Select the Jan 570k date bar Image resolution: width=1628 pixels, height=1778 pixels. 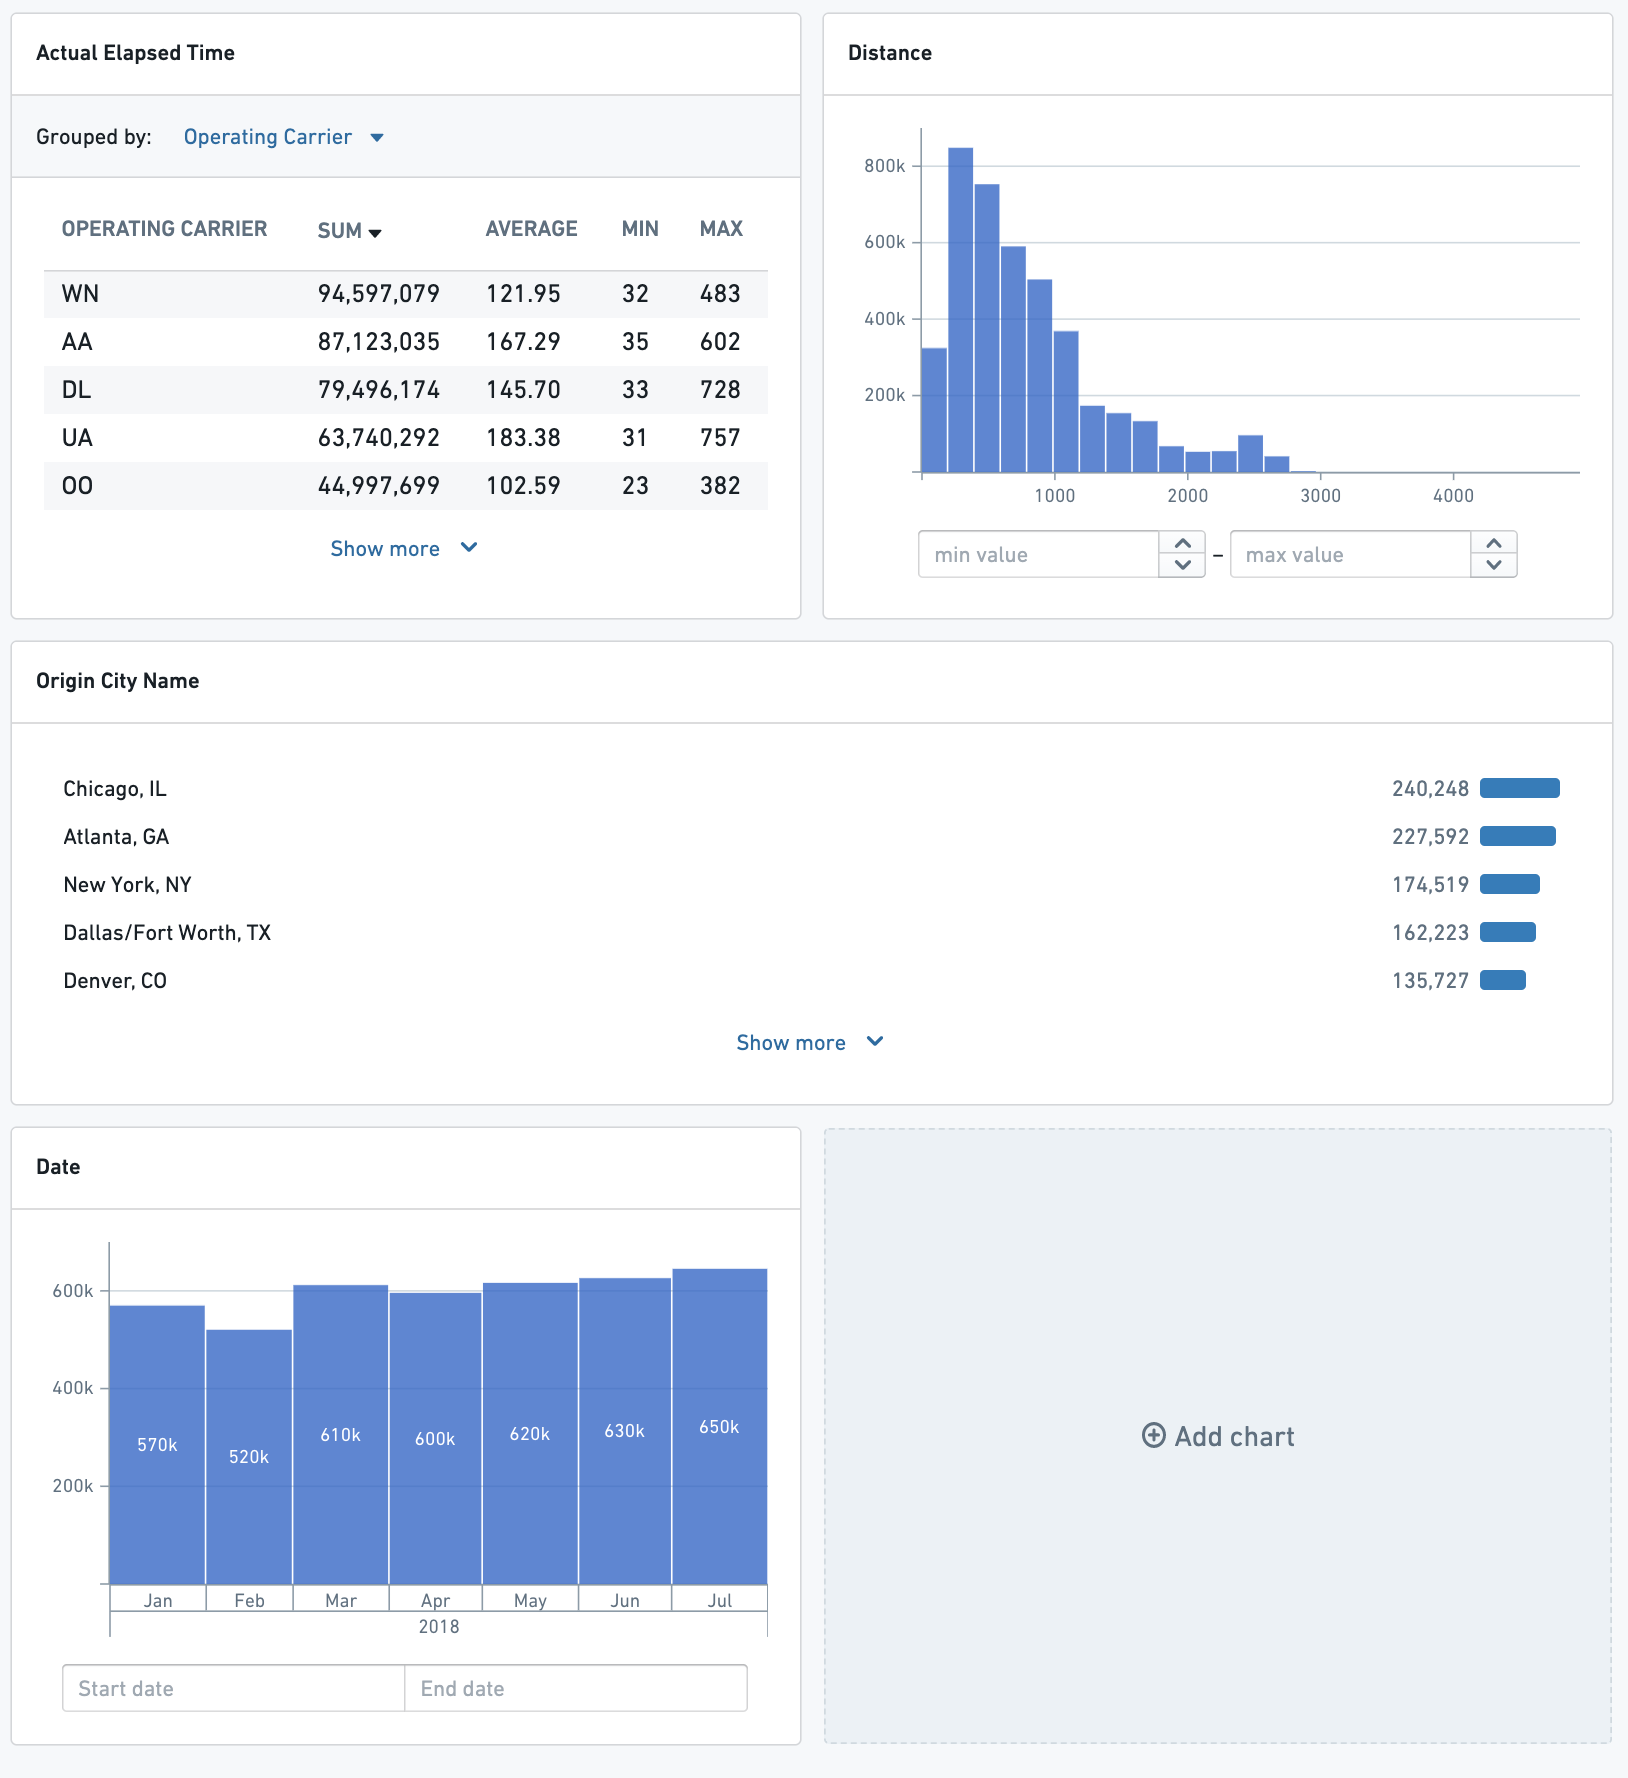pos(157,1445)
